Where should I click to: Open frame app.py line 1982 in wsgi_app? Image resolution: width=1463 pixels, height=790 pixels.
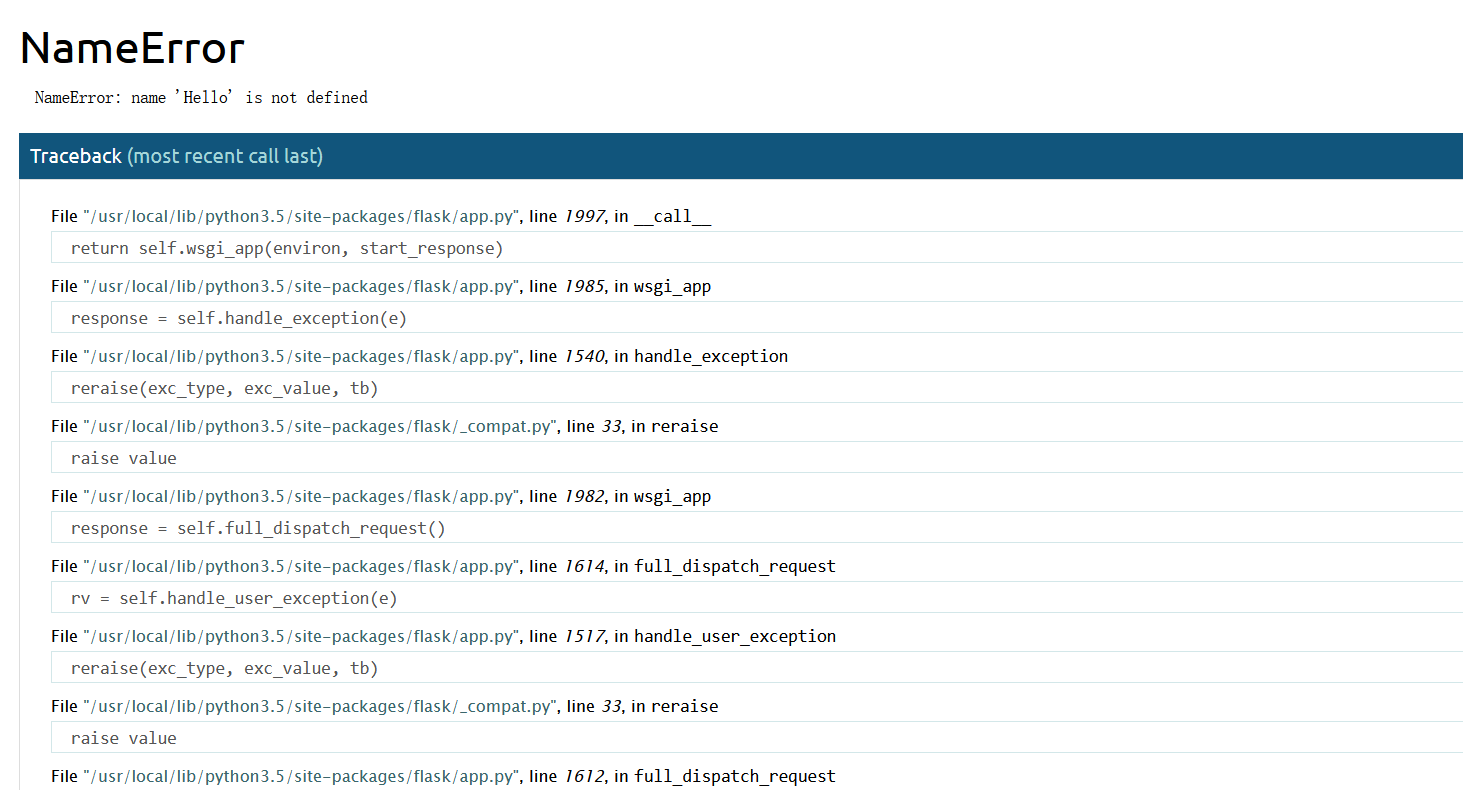[x=381, y=496]
